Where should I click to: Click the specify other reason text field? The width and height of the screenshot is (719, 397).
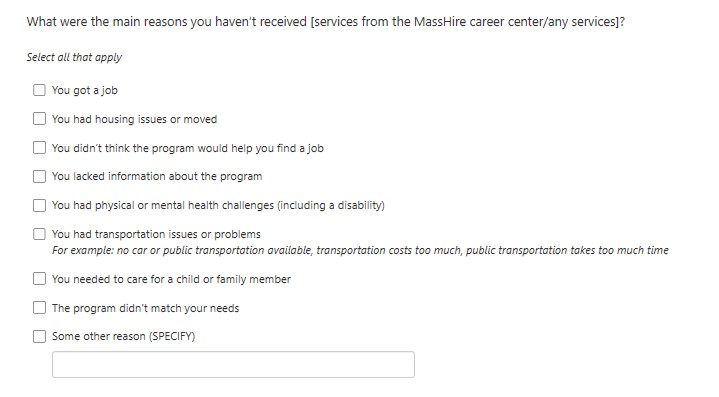(x=233, y=364)
